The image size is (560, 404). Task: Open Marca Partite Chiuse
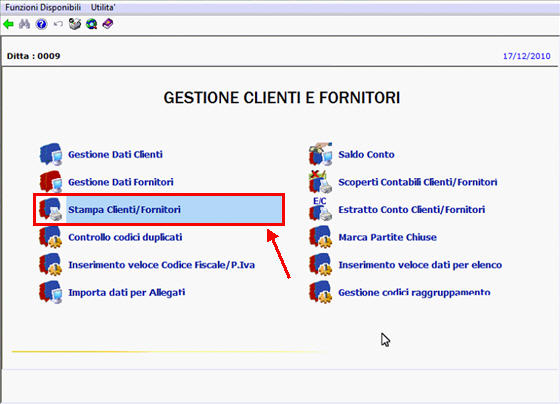click(x=388, y=237)
